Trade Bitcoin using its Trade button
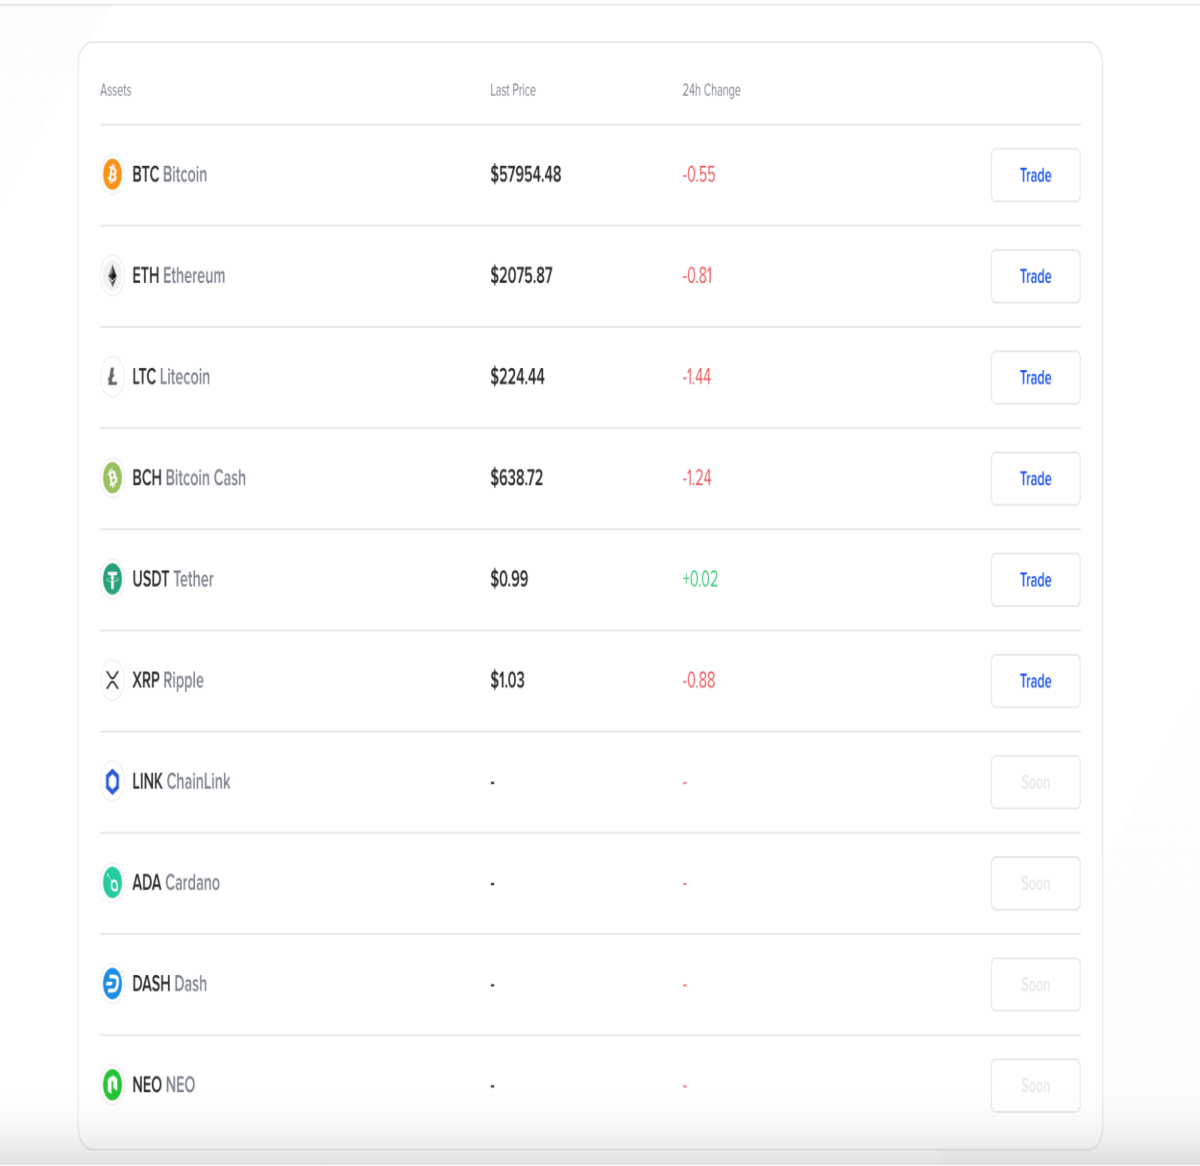This screenshot has width=1200, height=1166. tap(1035, 175)
